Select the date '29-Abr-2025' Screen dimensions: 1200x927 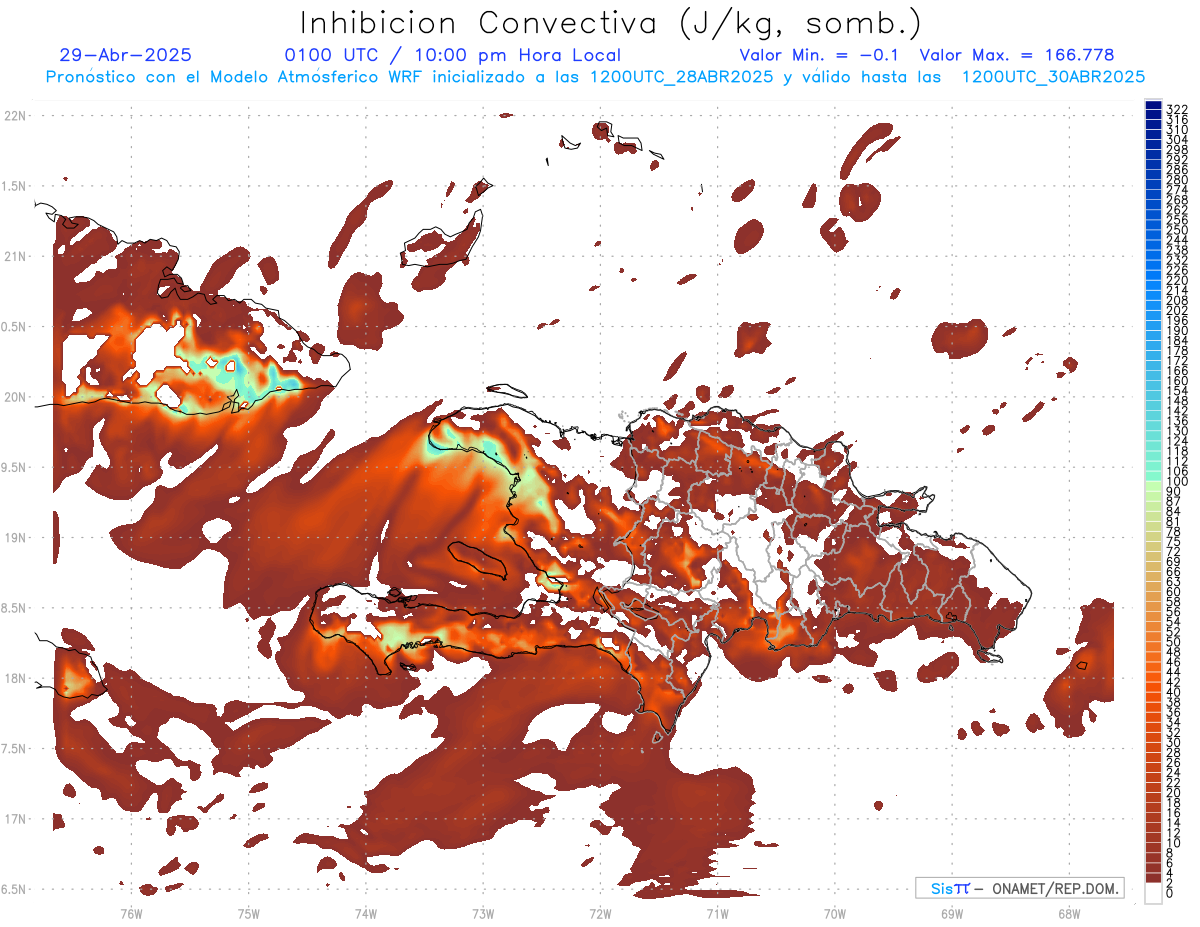pos(126,56)
